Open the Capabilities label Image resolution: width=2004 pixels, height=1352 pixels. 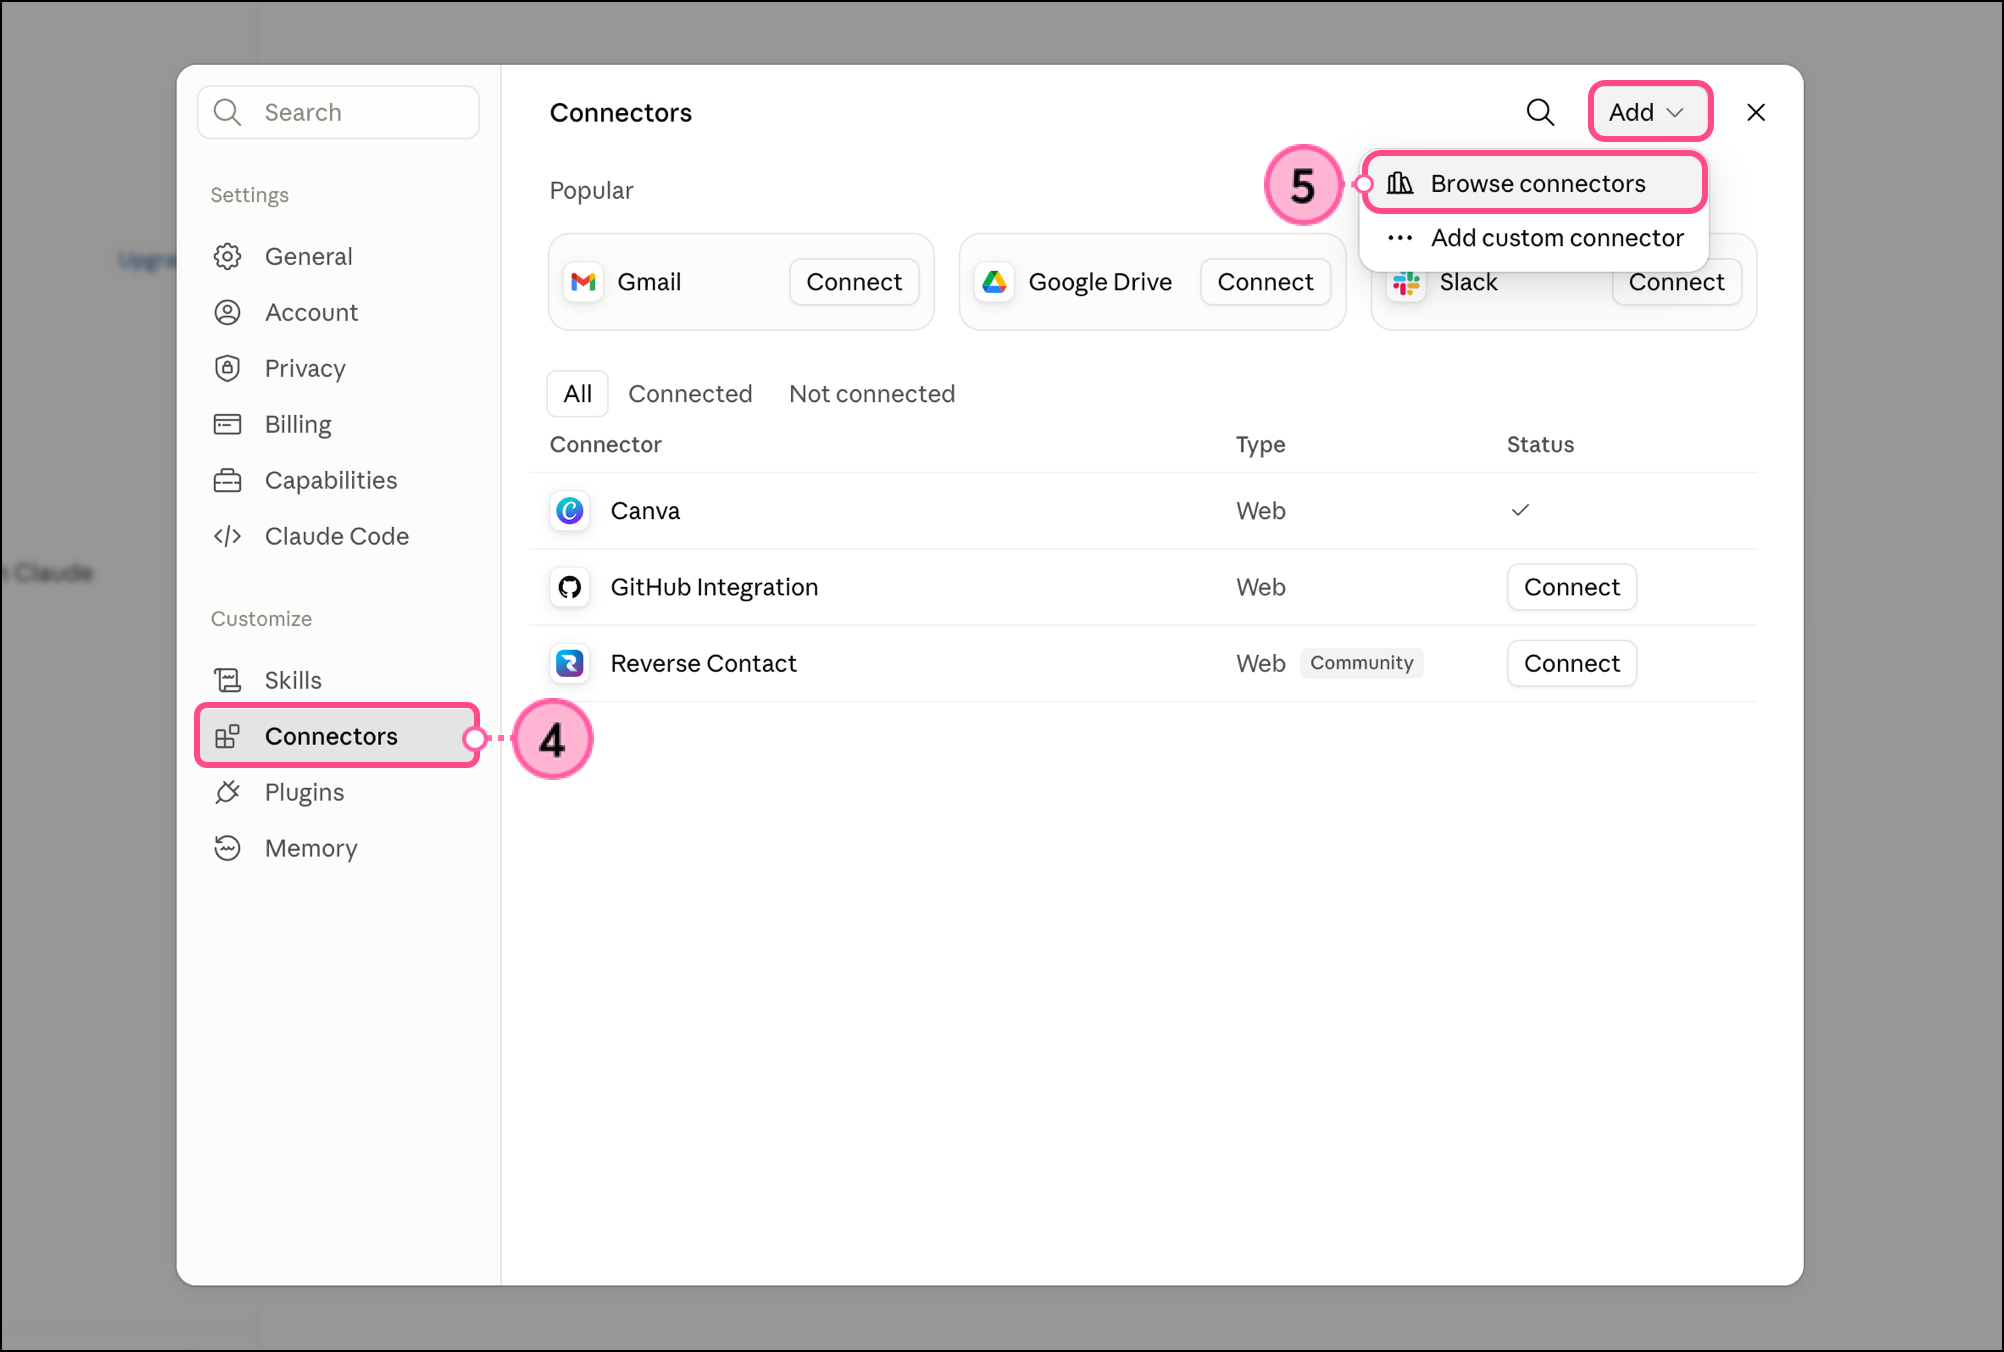click(331, 481)
